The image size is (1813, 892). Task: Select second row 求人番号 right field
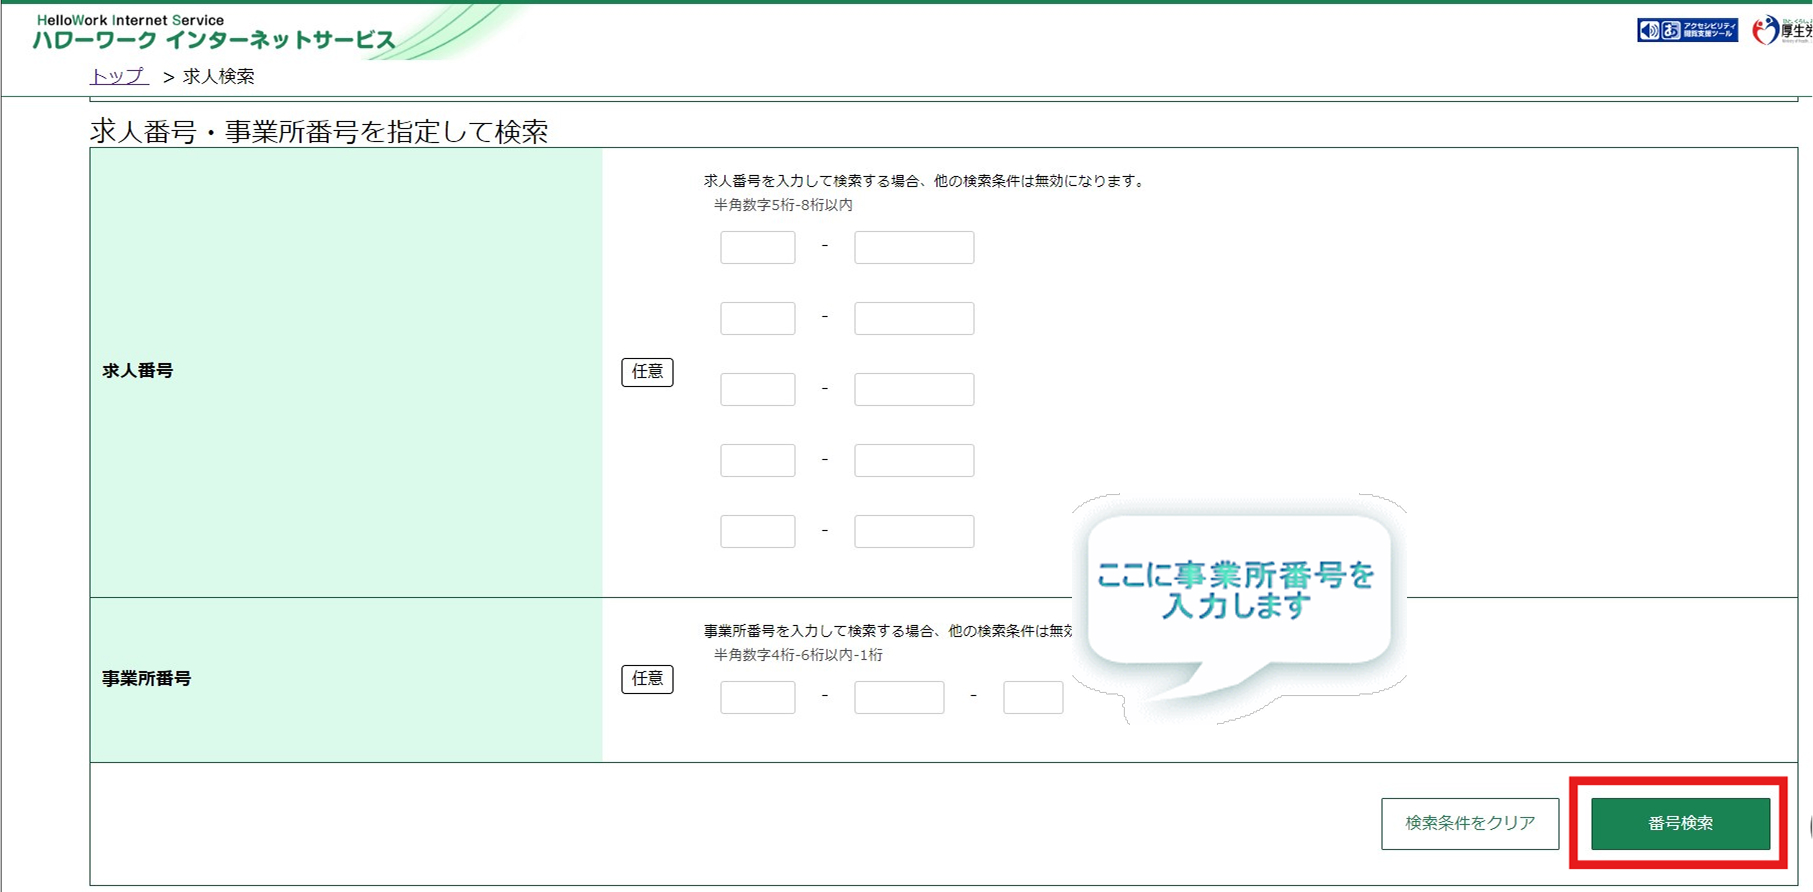(913, 318)
